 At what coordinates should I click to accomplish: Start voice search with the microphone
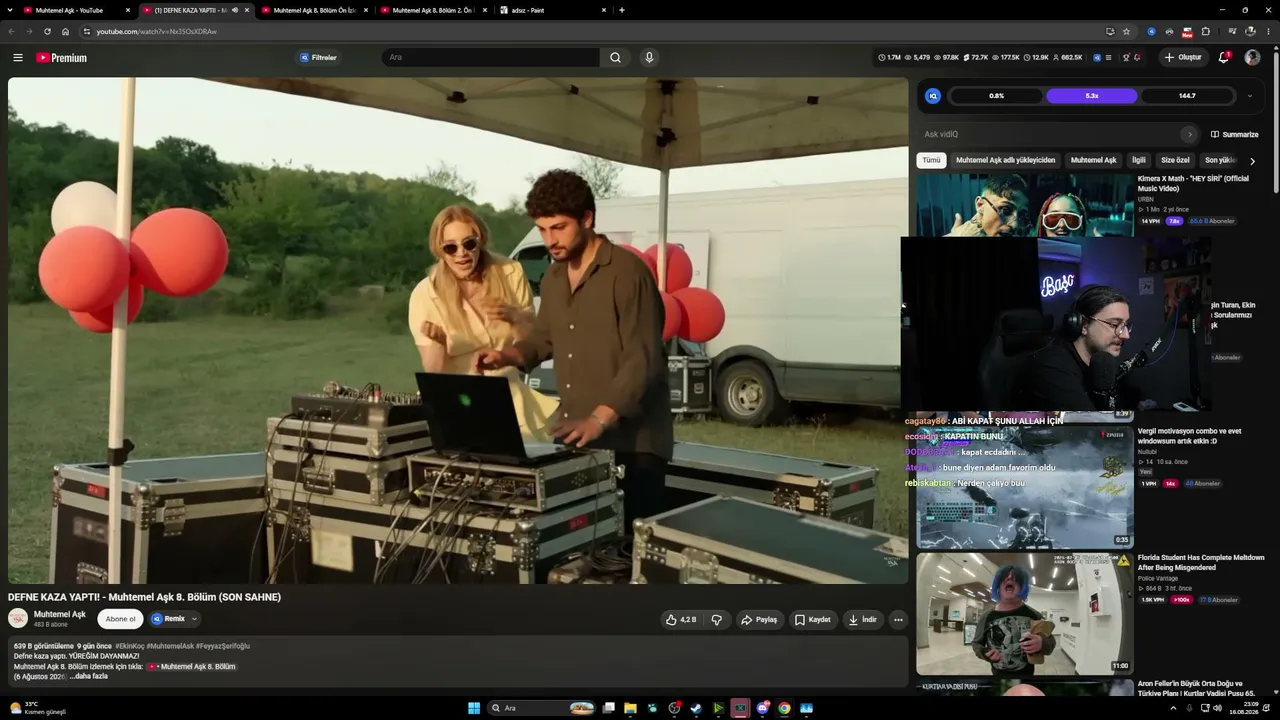coord(649,58)
